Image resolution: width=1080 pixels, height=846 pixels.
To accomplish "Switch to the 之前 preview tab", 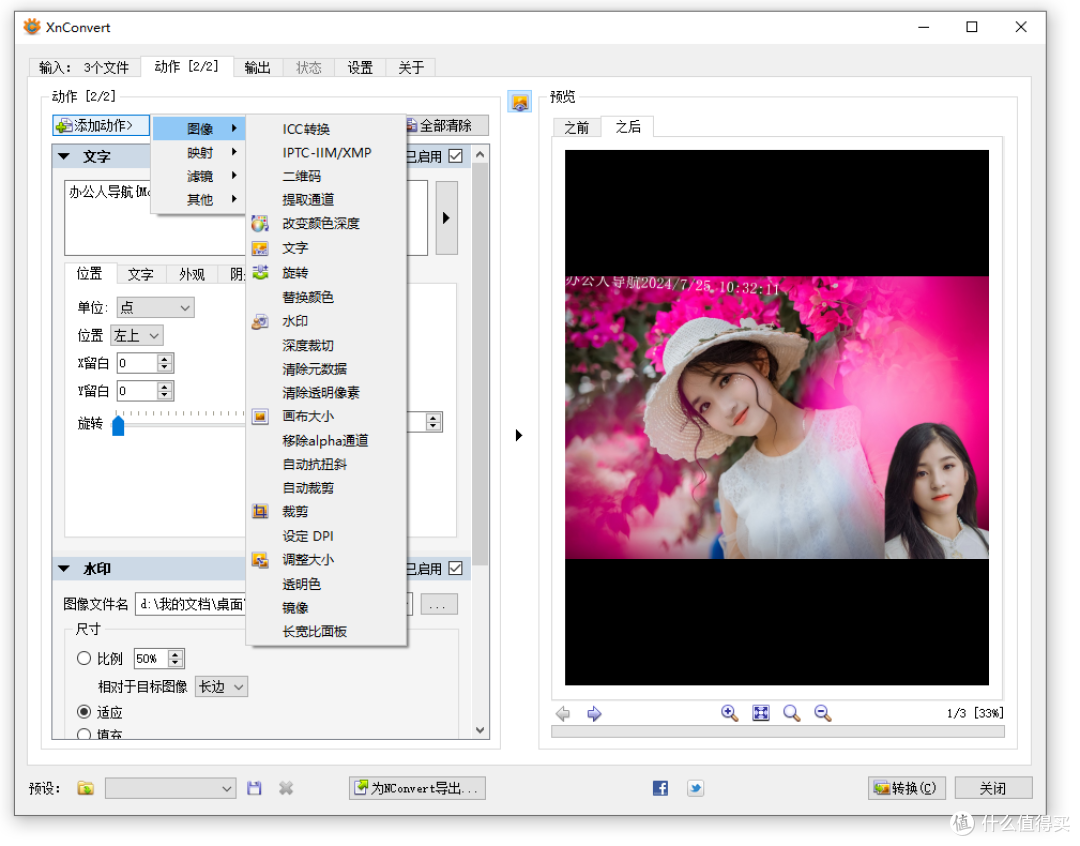I will pyautogui.click(x=577, y=127).
